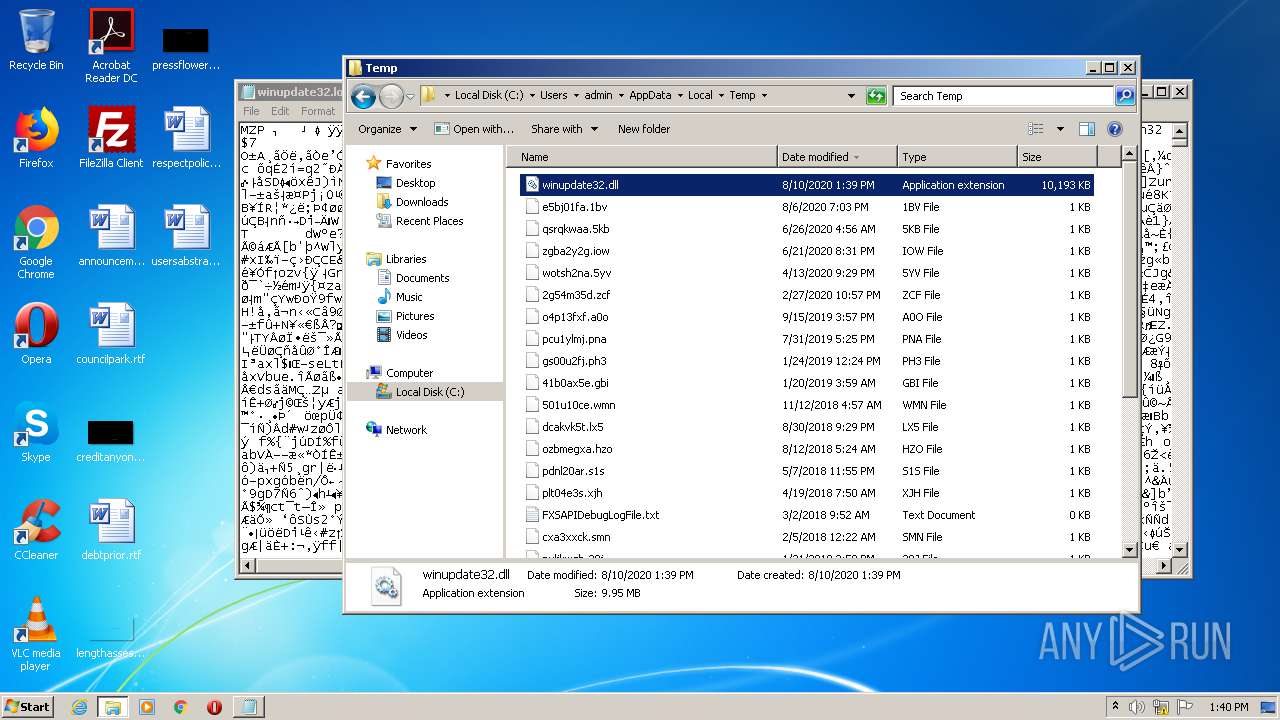This screenshot has width=1280, height=720.
Task: Click in the Search Temp field
Action: point(1003,96)
